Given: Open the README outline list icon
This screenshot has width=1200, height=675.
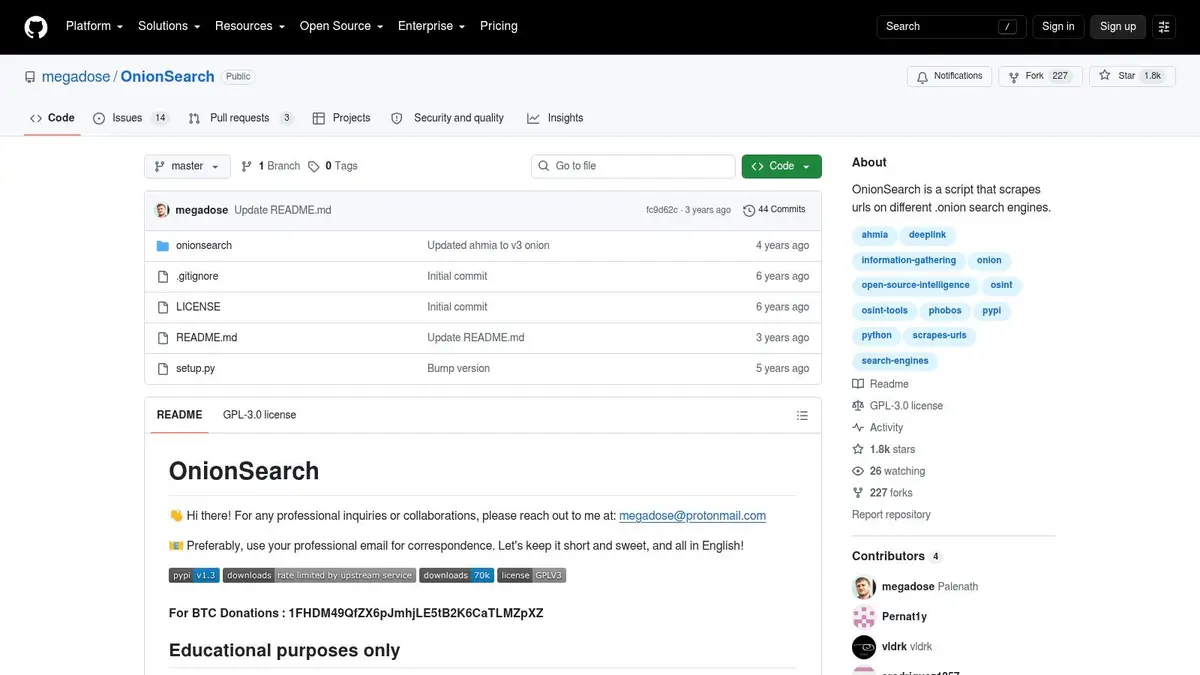Looking at the screenshot, I should (802, 415).
